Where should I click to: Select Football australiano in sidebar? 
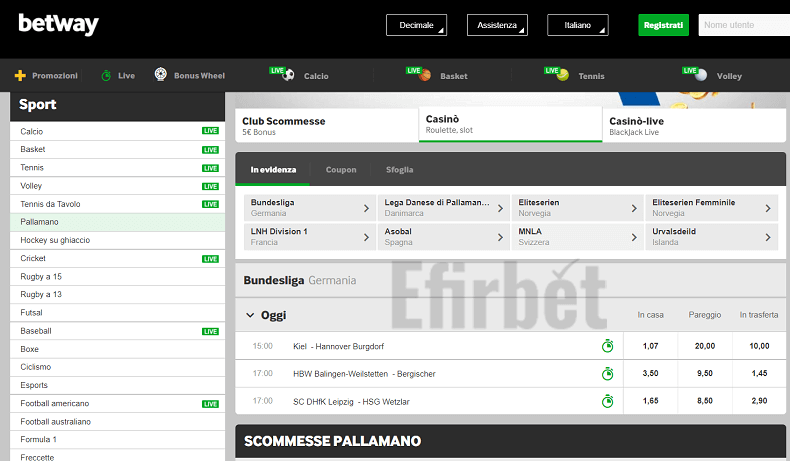(117, 422)
